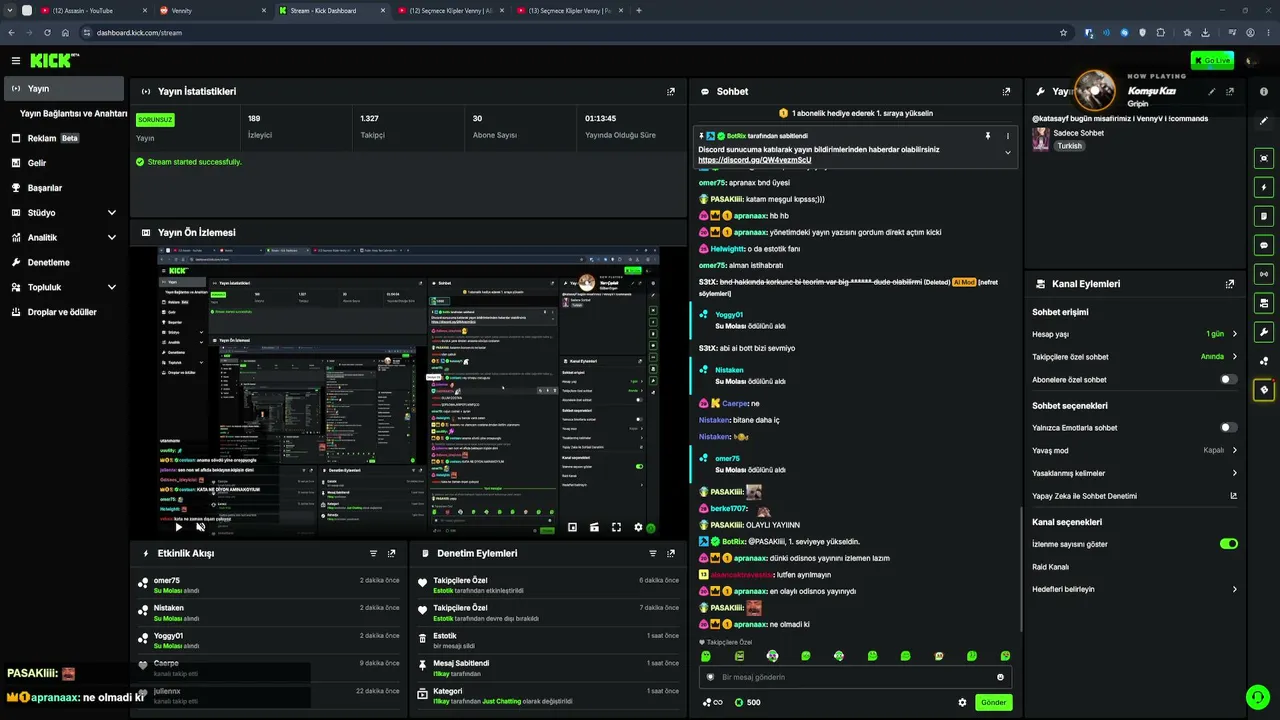The height and width of the screenshot is (720, 1280).
Task: Pop out the Sohbet chat panel
Action: pos(1006,91)
